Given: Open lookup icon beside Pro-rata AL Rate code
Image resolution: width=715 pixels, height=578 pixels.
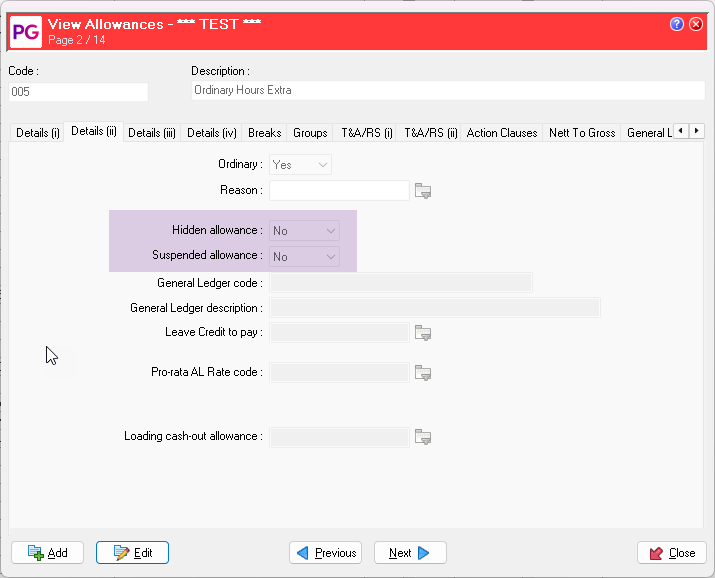Looking at the screenshot, I should tap(423, 373).
